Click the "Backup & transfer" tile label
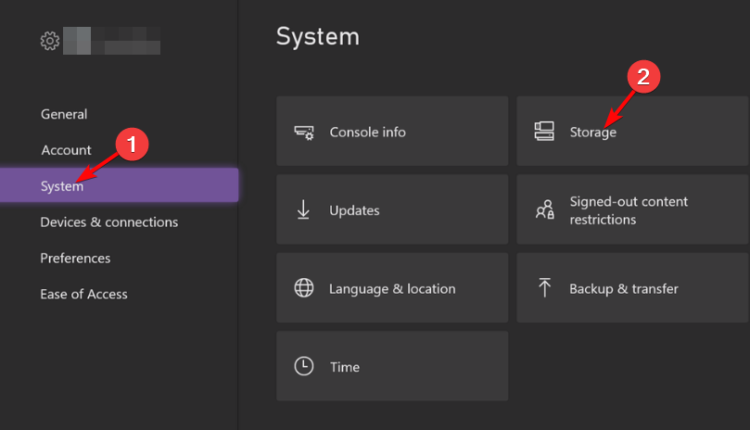The image size is (750, 430). coord(624,289)
